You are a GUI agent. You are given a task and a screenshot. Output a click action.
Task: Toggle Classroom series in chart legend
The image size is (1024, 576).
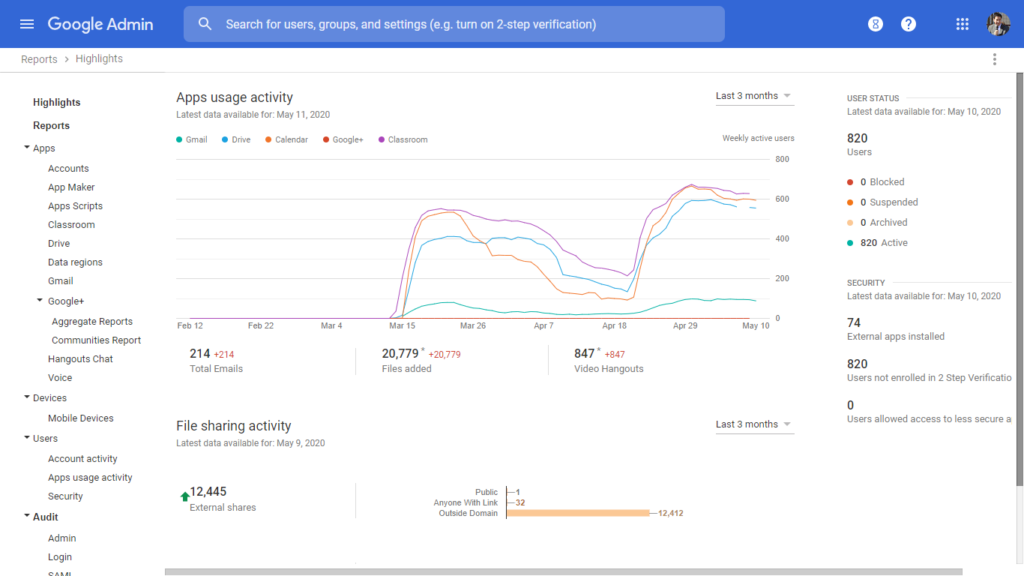click(x=403, y=140)
